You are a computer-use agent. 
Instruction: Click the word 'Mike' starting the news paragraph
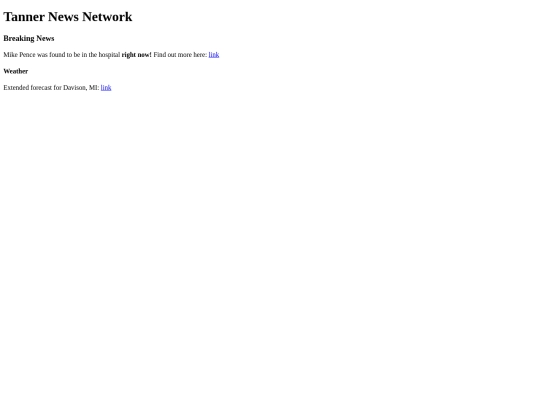[10, 55]
